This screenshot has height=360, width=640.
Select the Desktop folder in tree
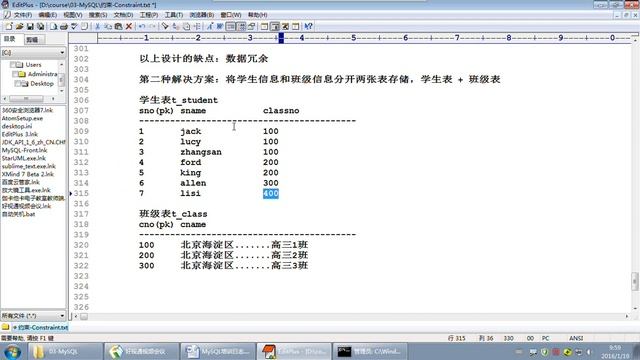(x=42, y=83)
